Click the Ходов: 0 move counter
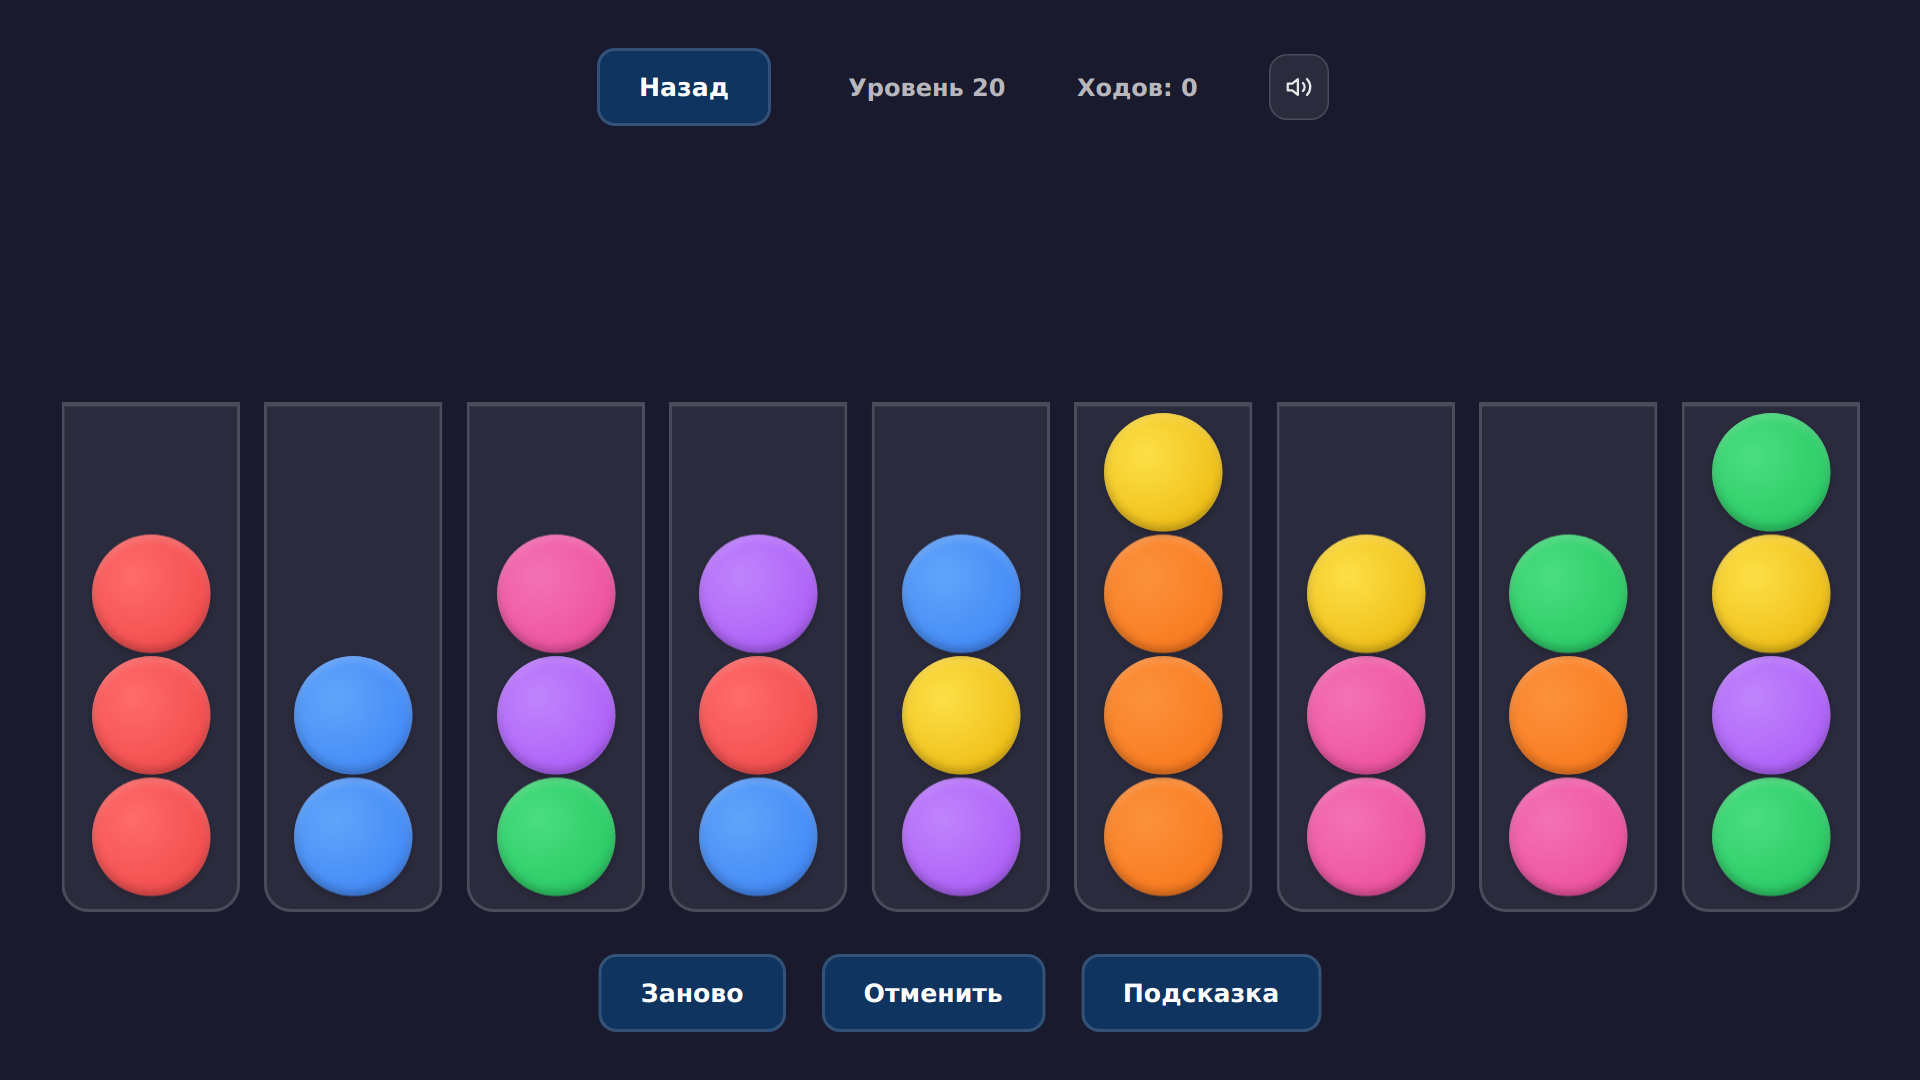This screenshot has height=1080, width=1920. click(1137, 88)
